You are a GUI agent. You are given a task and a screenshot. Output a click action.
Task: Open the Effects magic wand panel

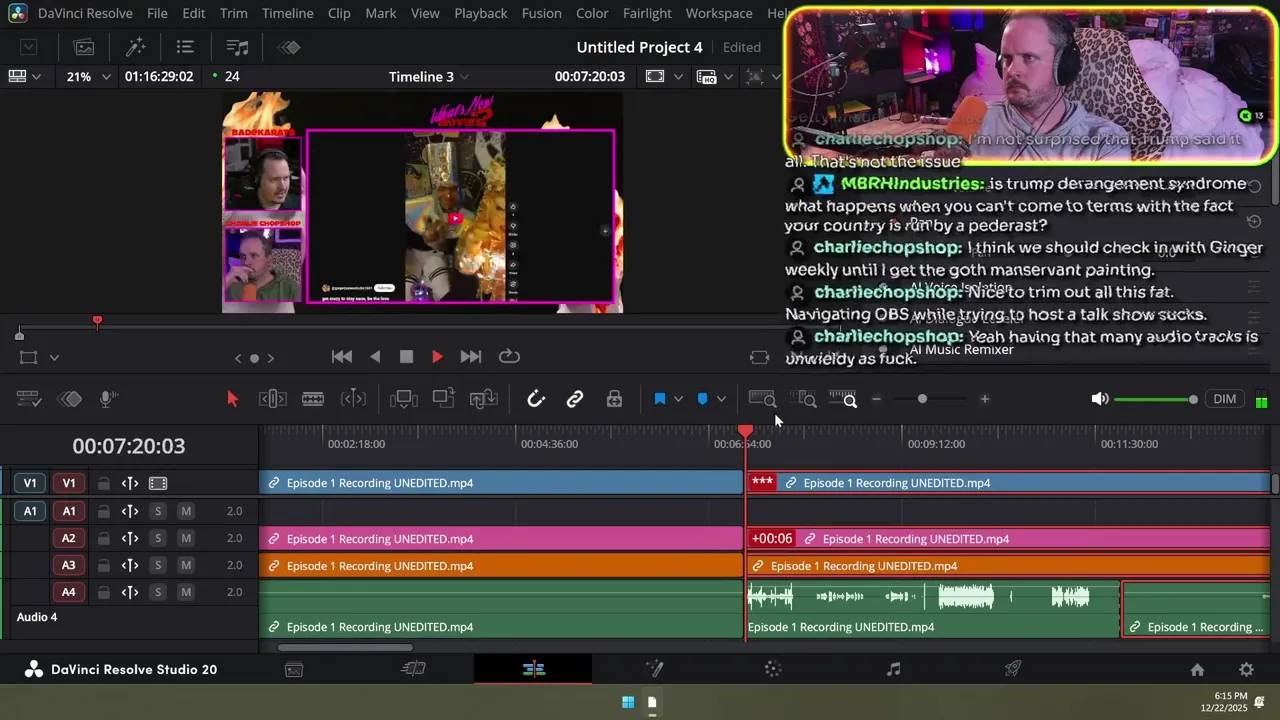[135, 47]
